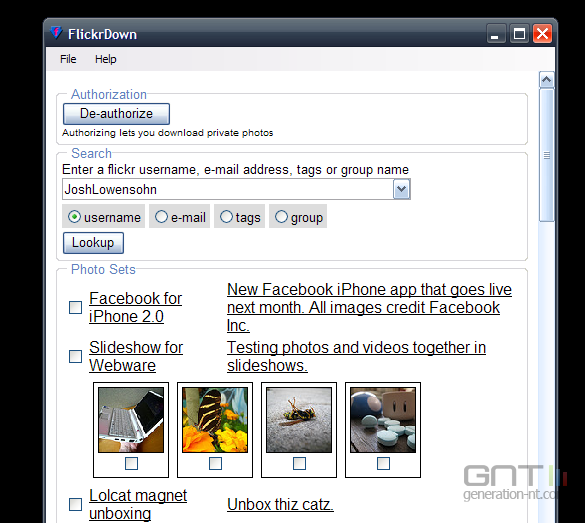Open the Help menu

tap(106, 59)
